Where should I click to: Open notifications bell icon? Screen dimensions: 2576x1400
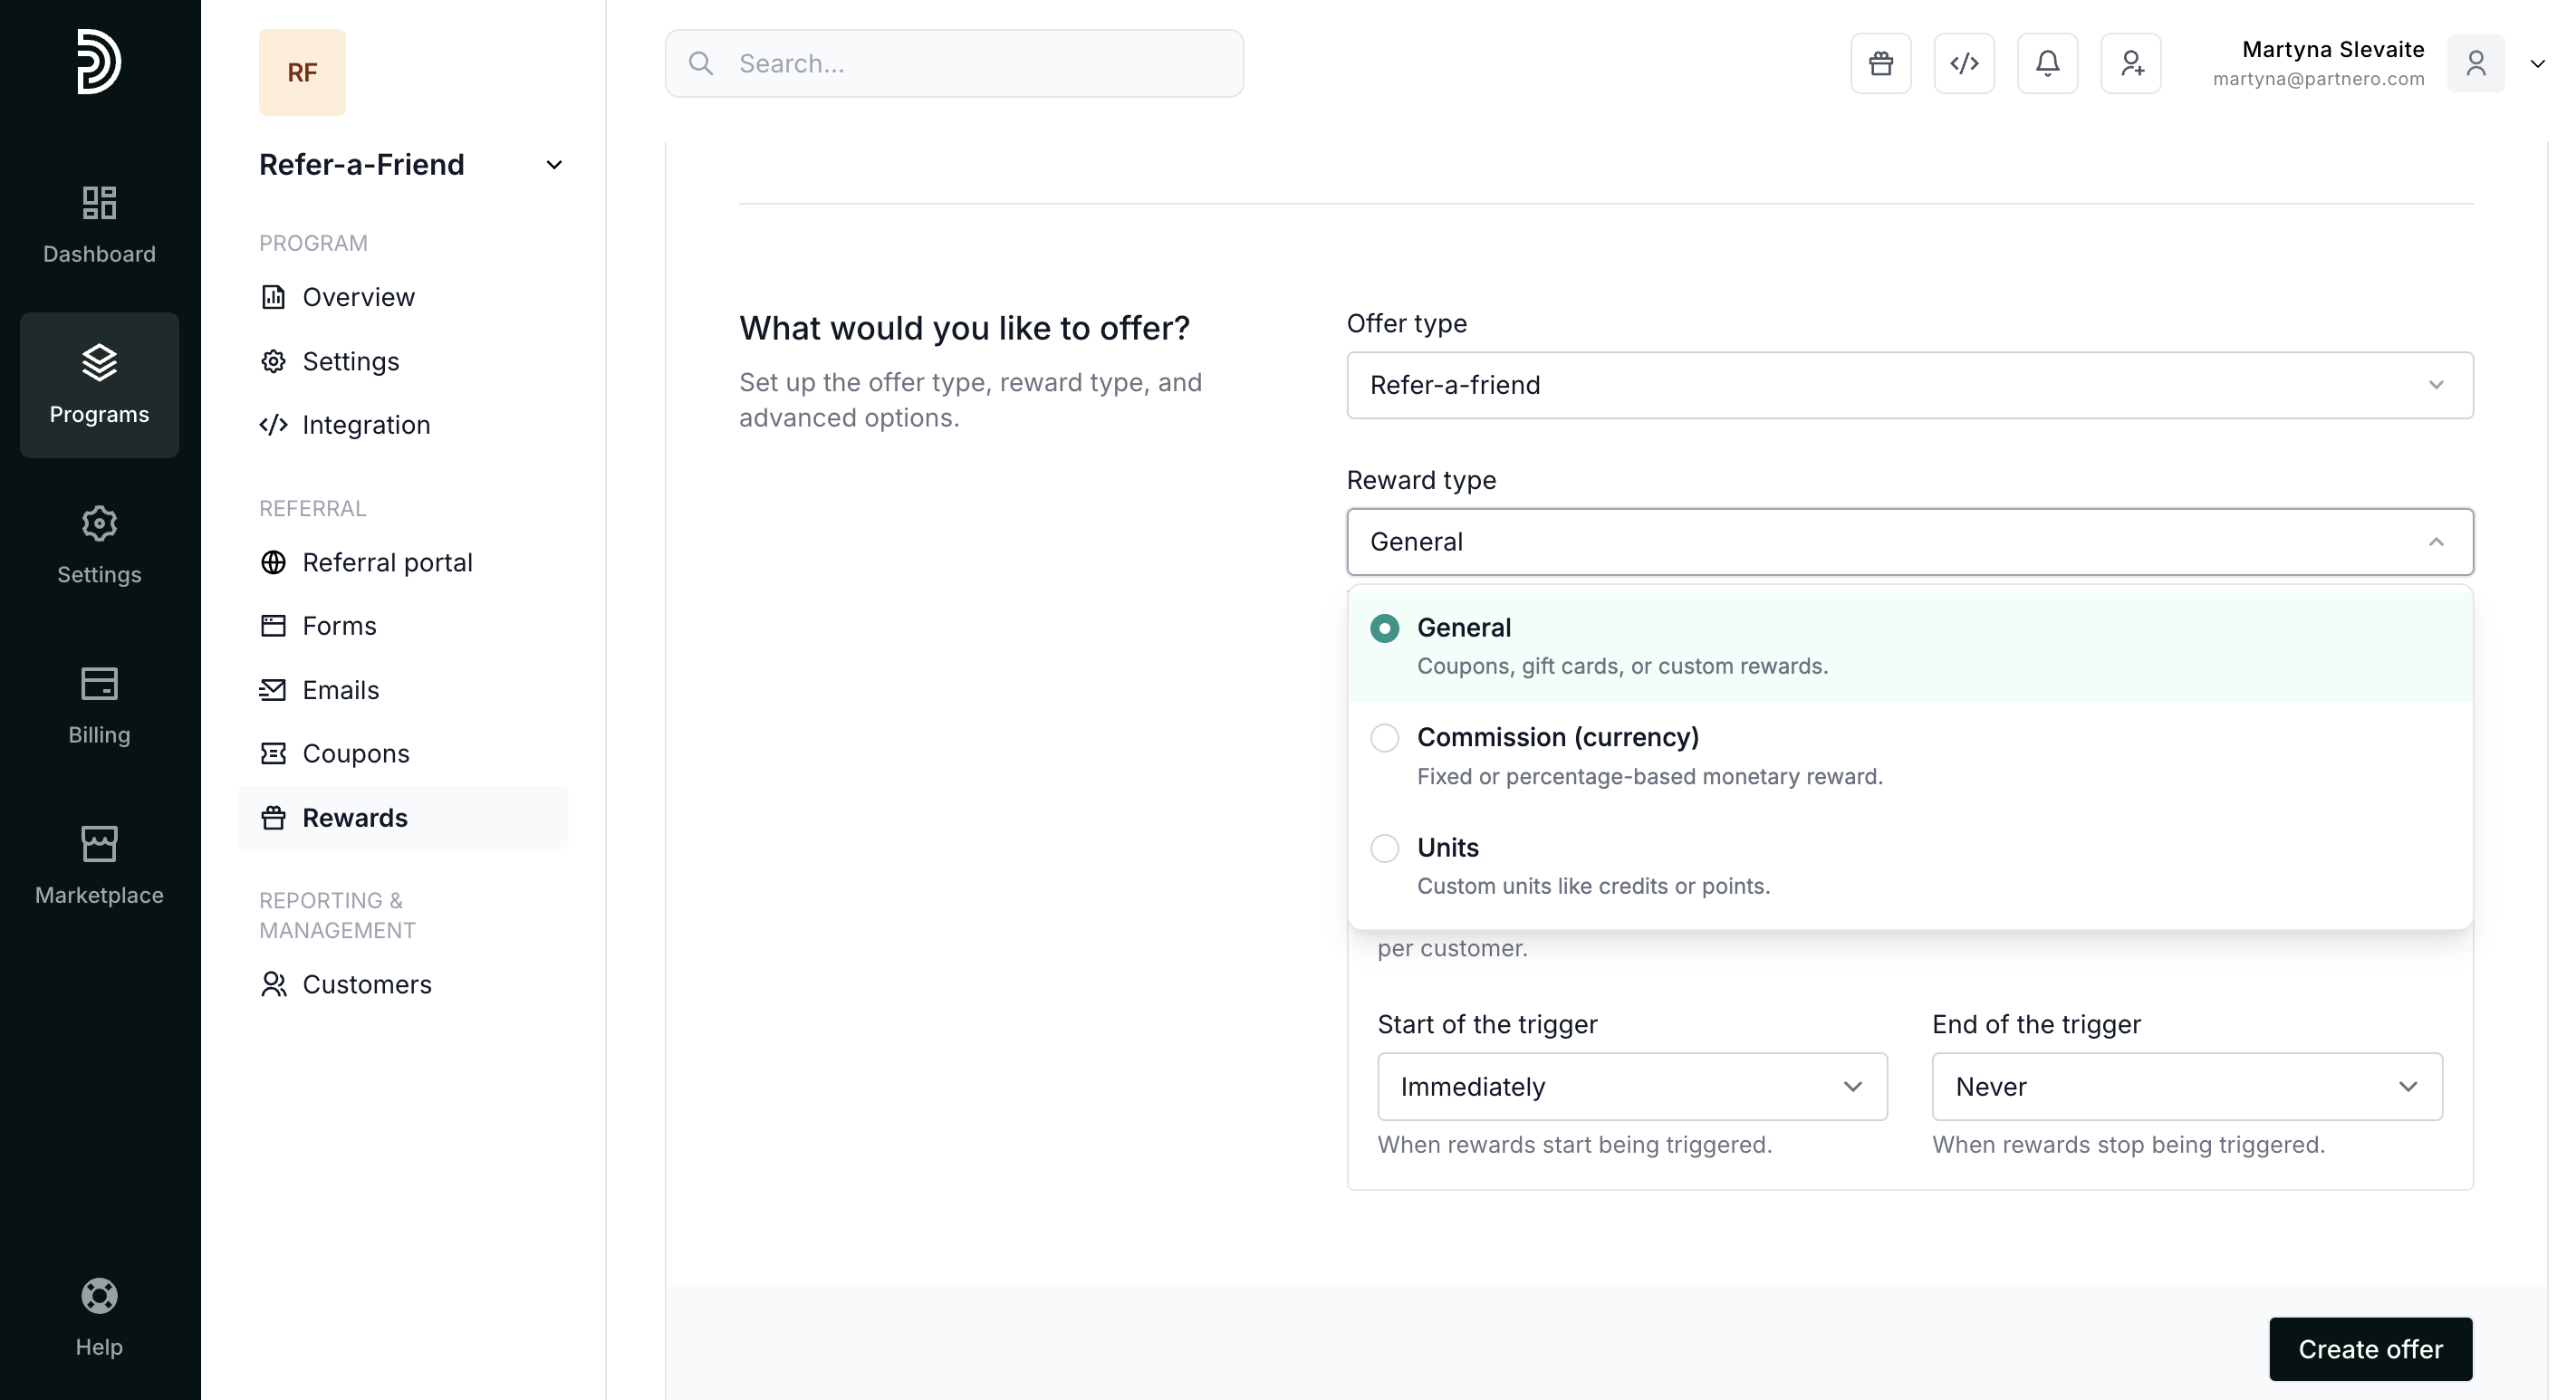[2047, 63]
